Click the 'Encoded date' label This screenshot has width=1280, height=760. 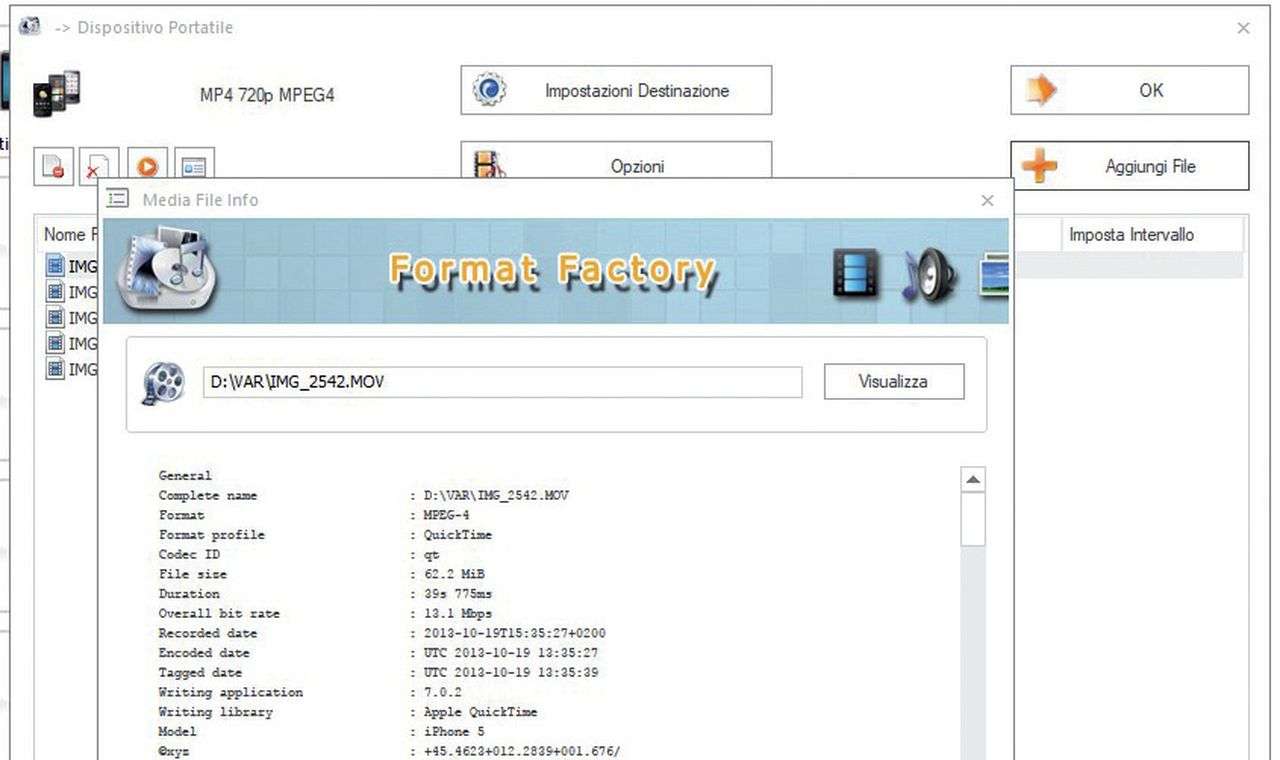pos(204,653)
